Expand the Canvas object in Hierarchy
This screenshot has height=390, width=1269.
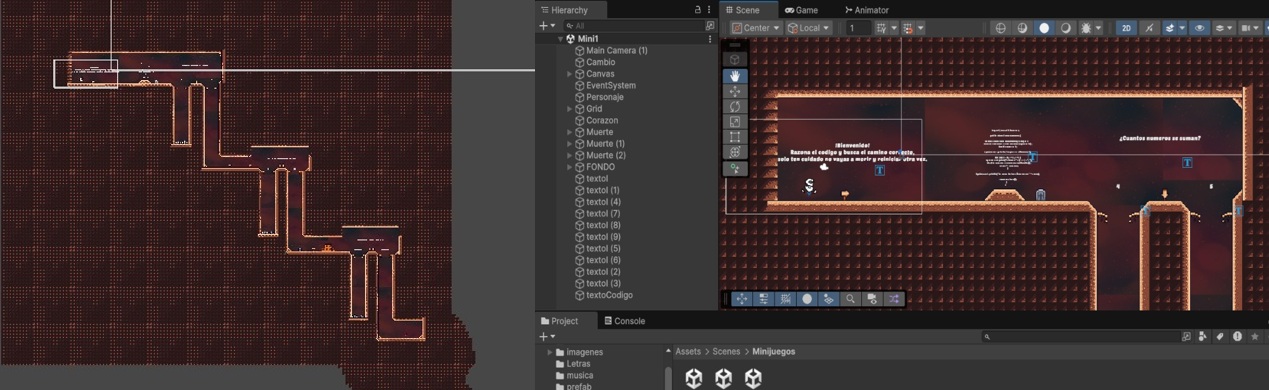tap(570, 74)
